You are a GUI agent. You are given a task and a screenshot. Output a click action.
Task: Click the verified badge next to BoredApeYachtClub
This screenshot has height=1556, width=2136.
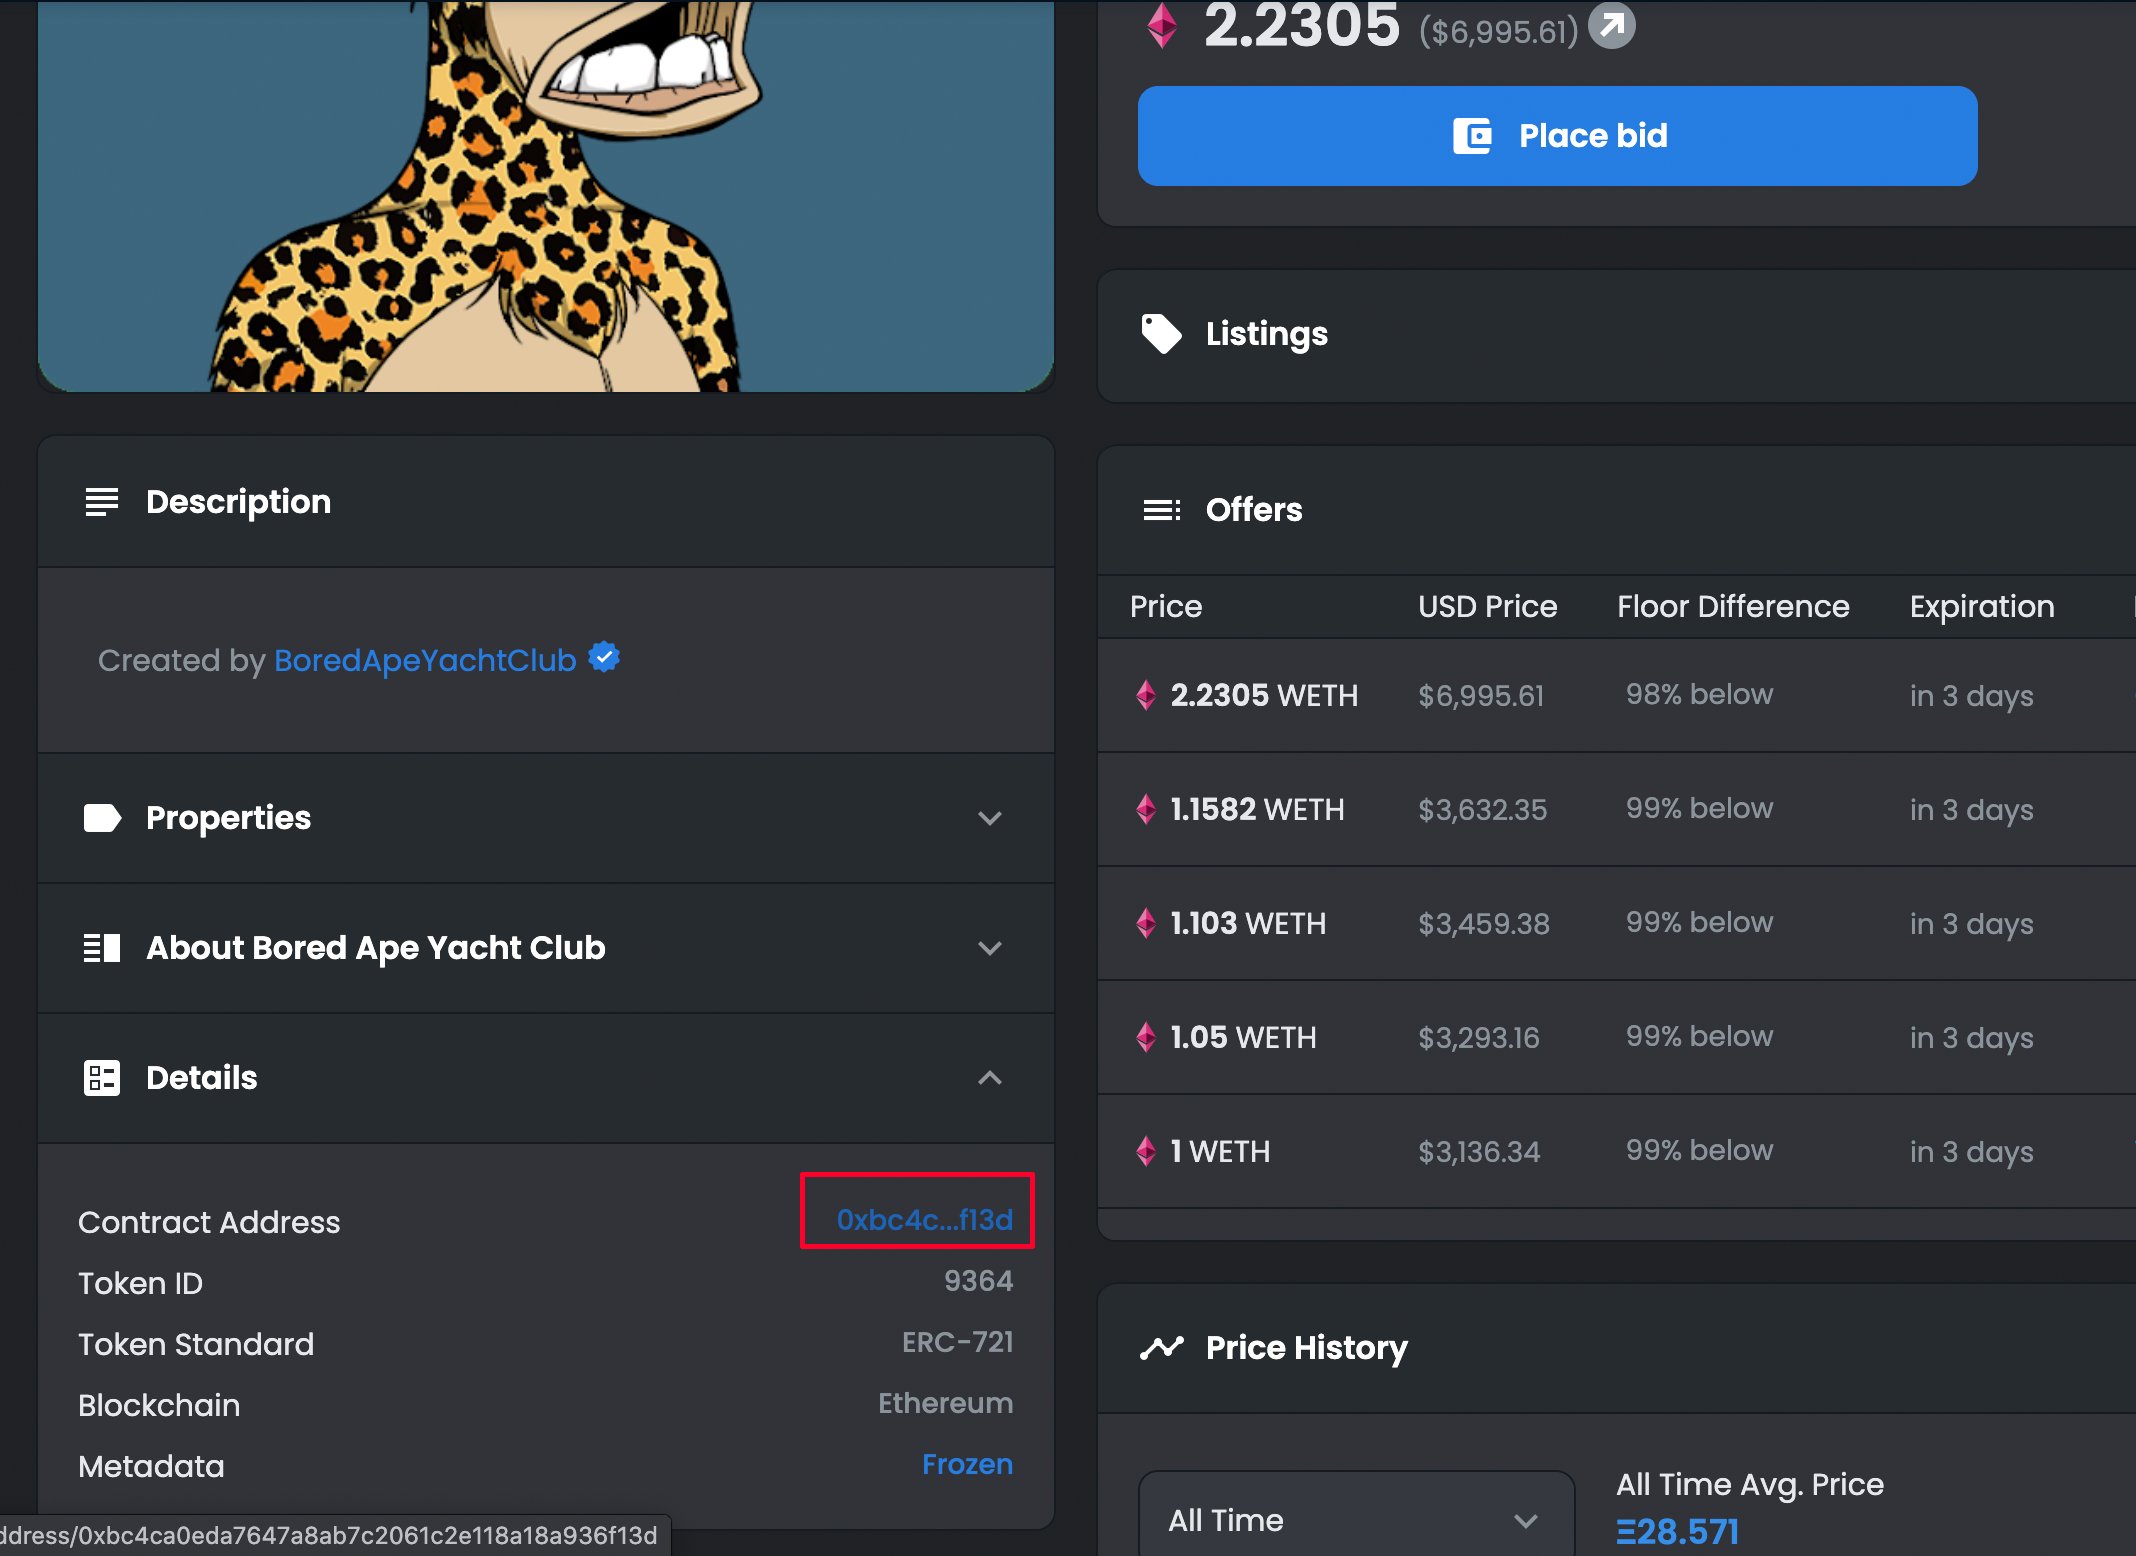click(x=604, y=657)
